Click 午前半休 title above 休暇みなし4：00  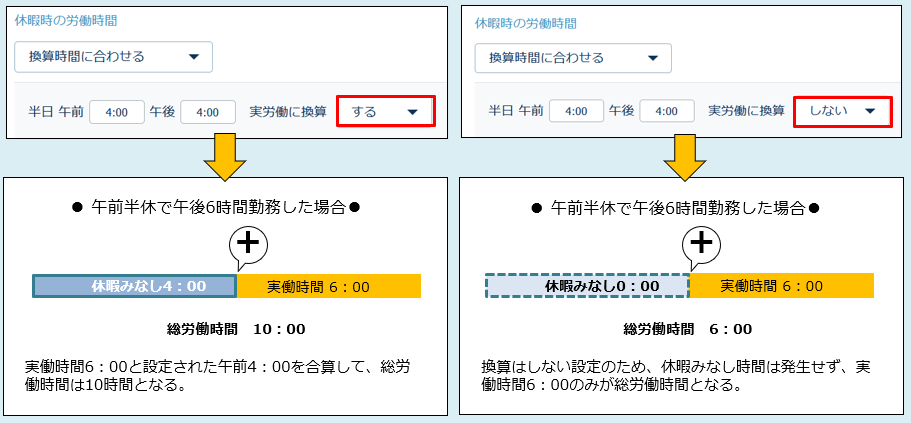click(x=216, y=207)
